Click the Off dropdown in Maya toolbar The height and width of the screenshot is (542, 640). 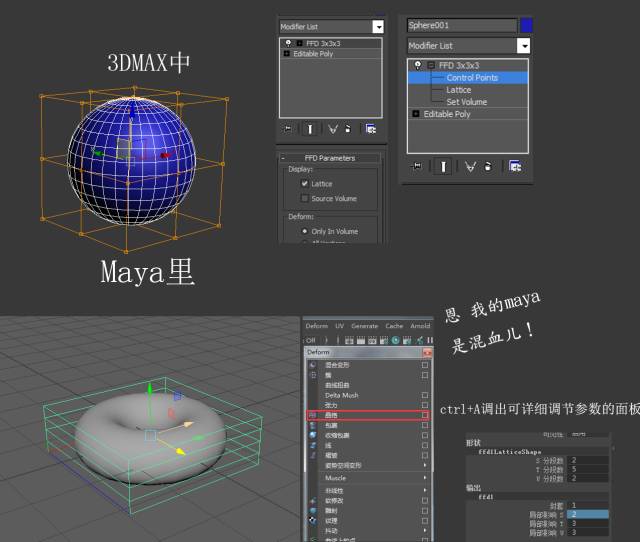pos(317,340)
